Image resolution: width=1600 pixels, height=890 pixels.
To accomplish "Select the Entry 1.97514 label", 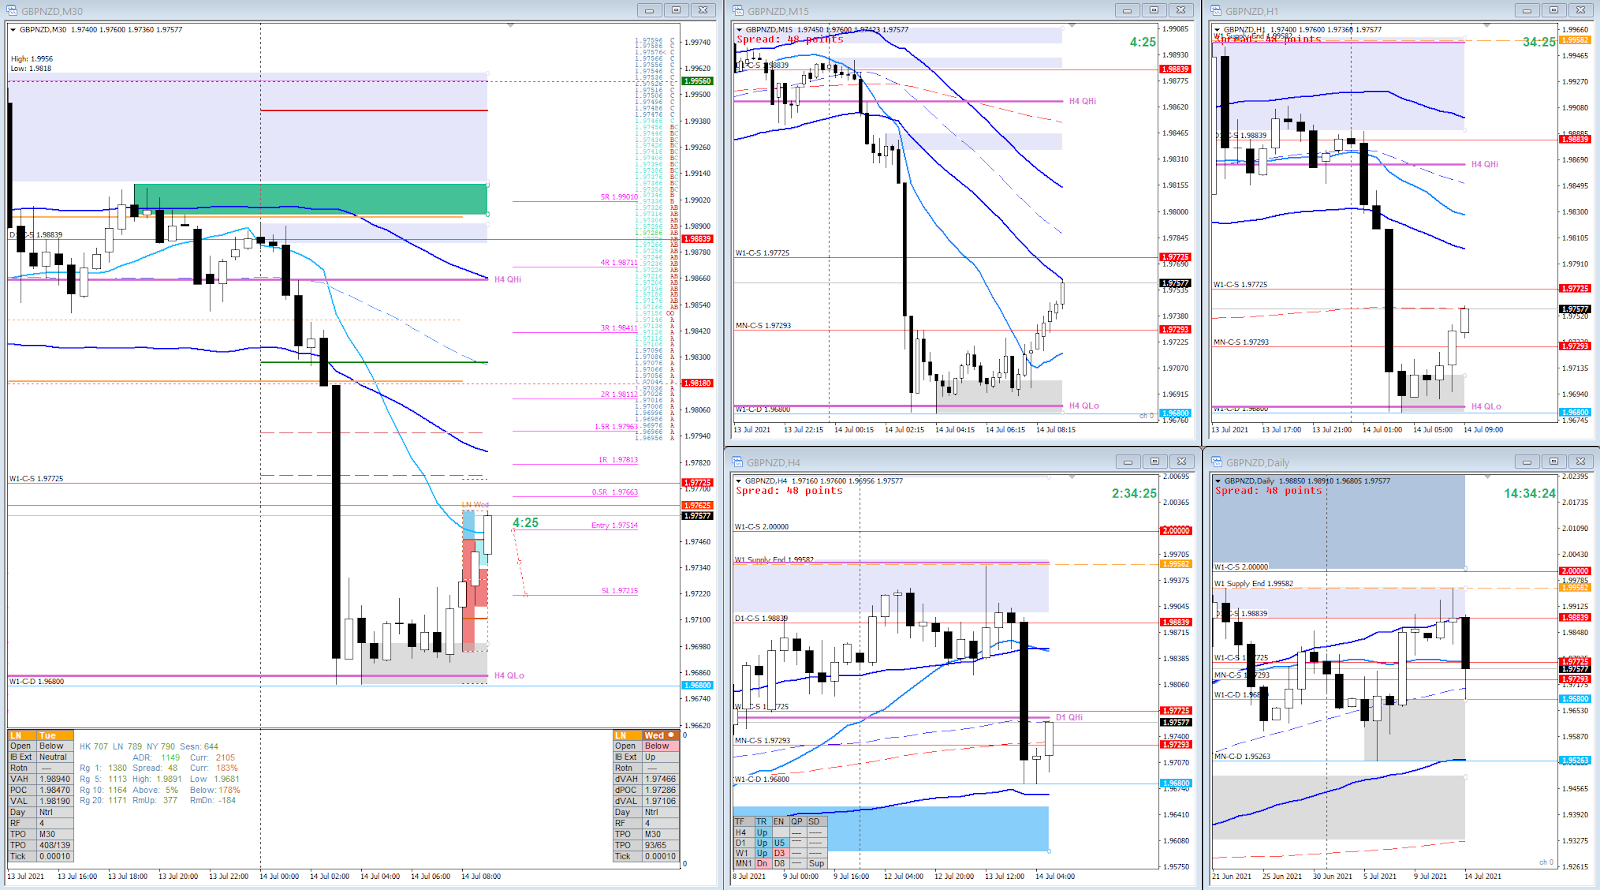I will (x=614, y=525).
